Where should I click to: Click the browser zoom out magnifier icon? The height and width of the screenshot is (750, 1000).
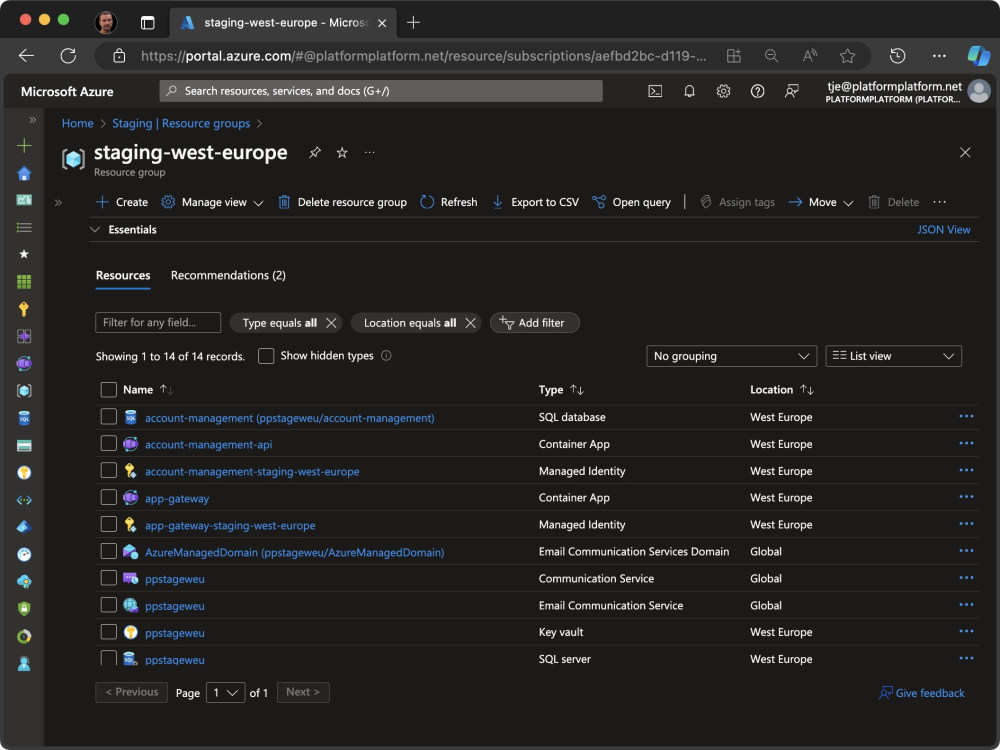coord(771,56)
